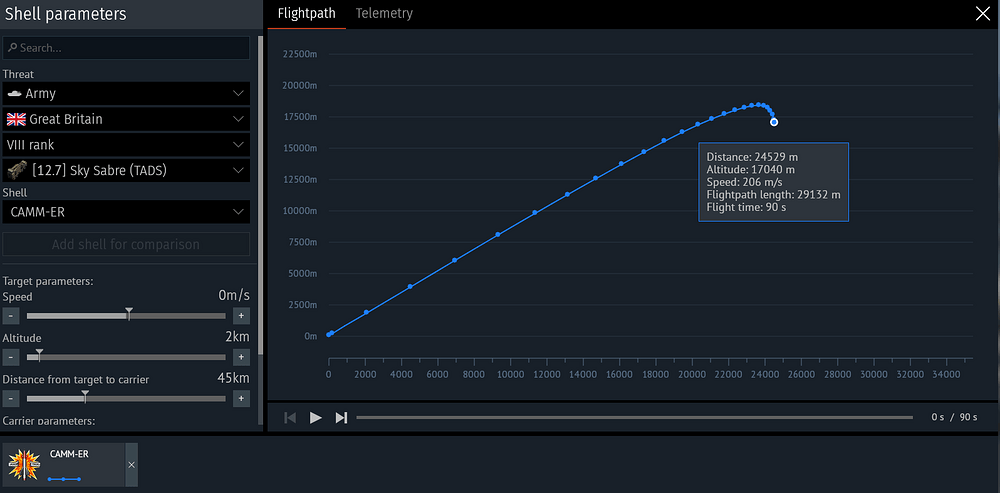Remove CAMM-ER from the comparison list
This screenshot has height=493, width=1000.
click(x=131, y=465)
